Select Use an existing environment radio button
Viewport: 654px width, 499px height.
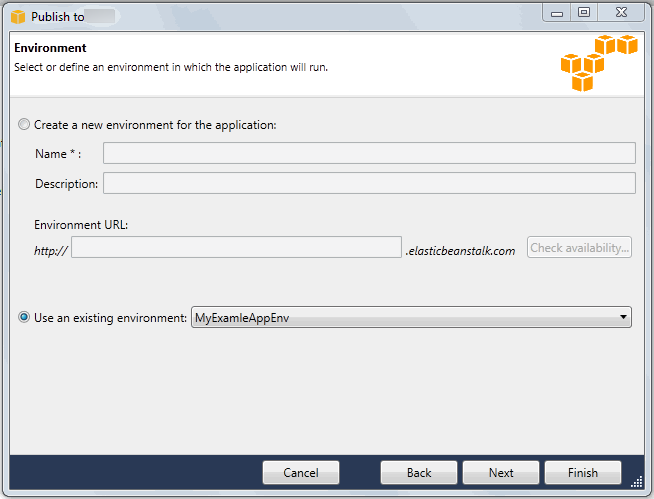[24, 318]
